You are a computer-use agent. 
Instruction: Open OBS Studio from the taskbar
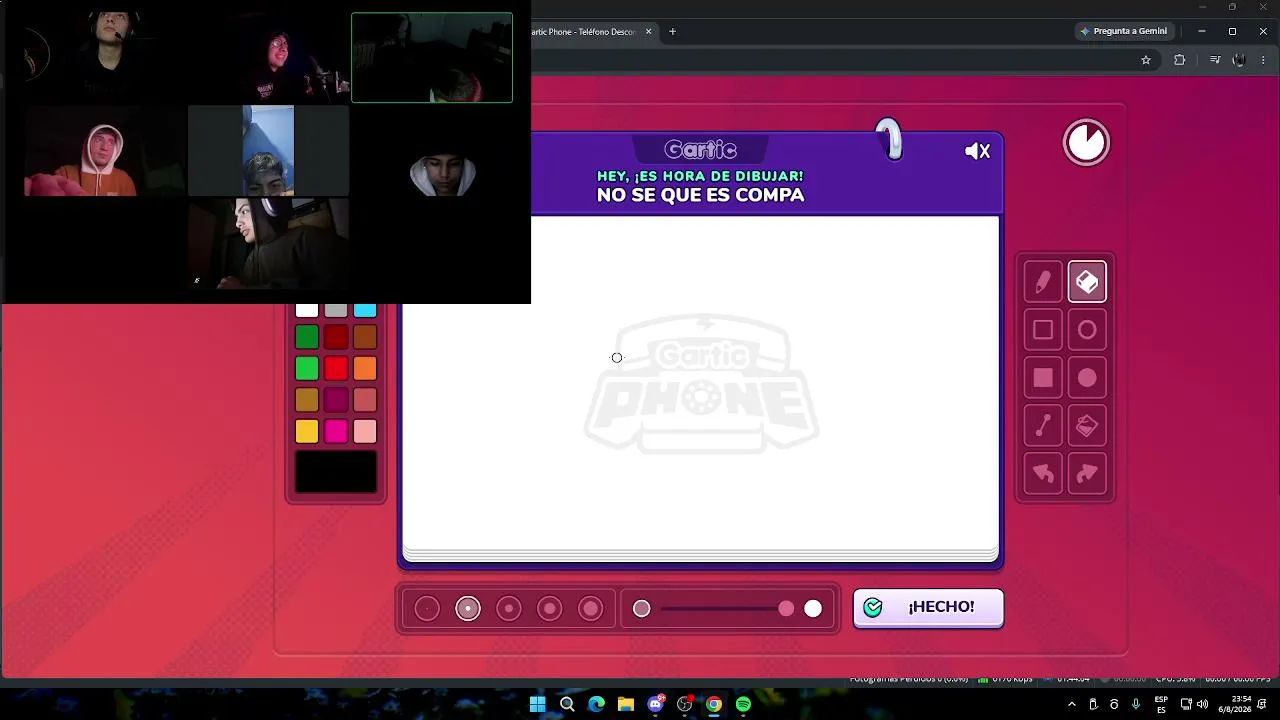pyautogui.click(x=685, y=704)
